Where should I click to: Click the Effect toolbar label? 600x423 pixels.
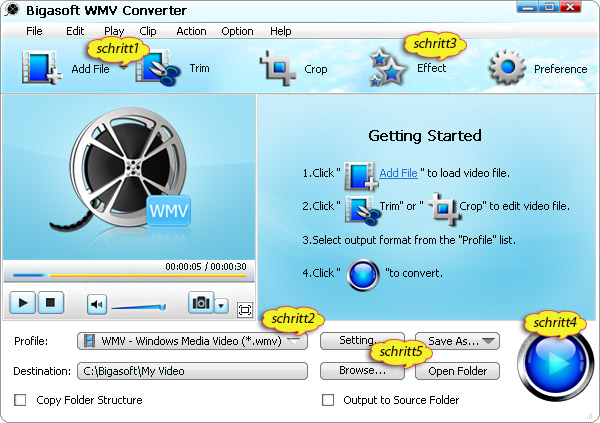pos(432,68)
